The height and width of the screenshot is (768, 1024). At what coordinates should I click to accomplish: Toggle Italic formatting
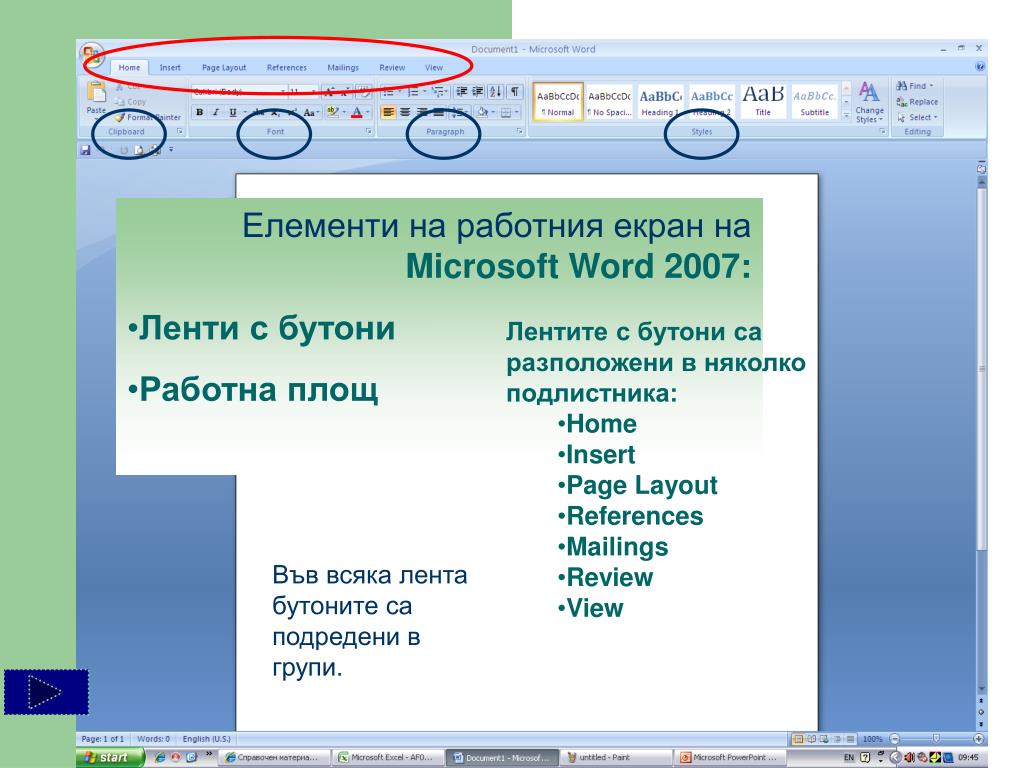pos(216,112)
